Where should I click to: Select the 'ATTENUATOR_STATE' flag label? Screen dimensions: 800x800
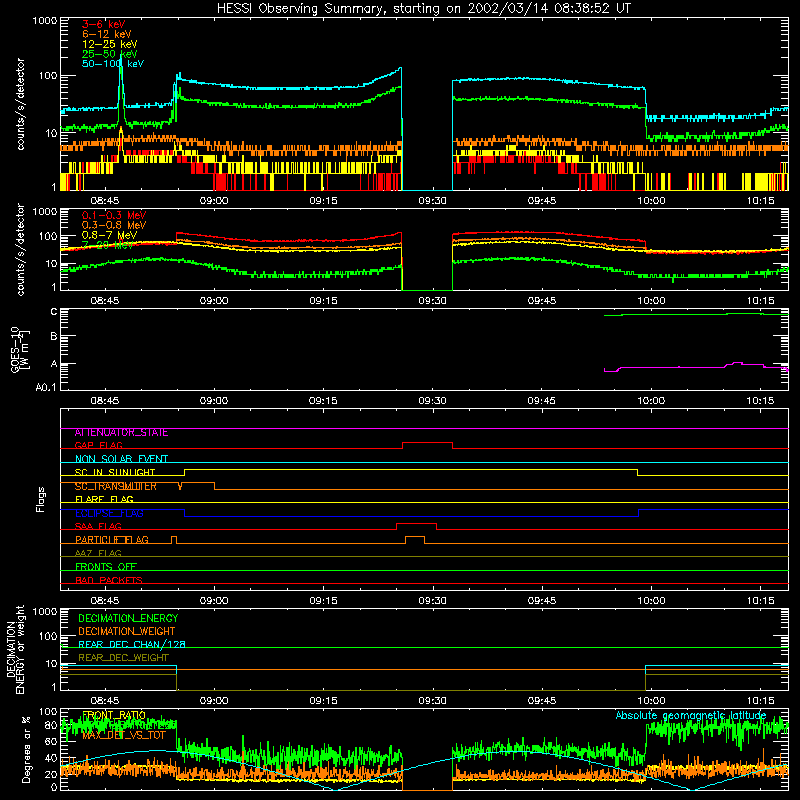[x=121, y=433]
